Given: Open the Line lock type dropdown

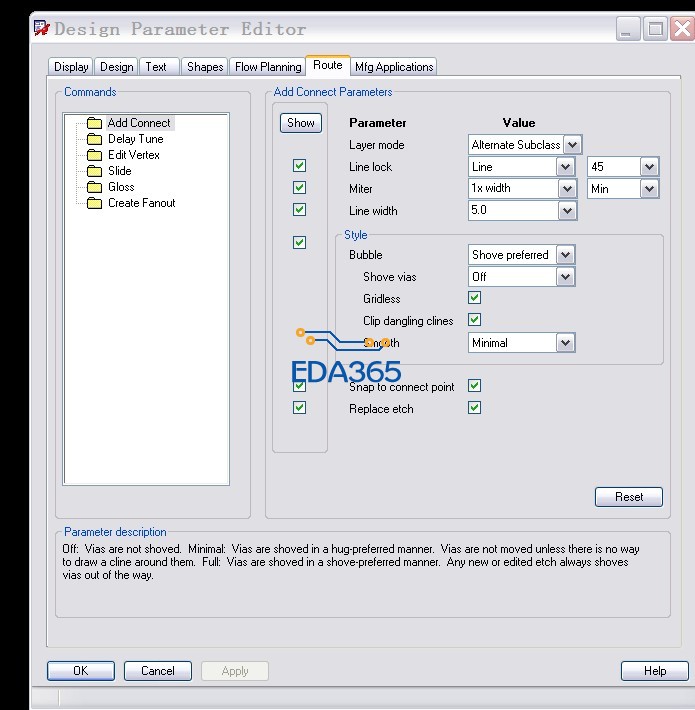Looking at the screenshot, I should click(566, 167).
